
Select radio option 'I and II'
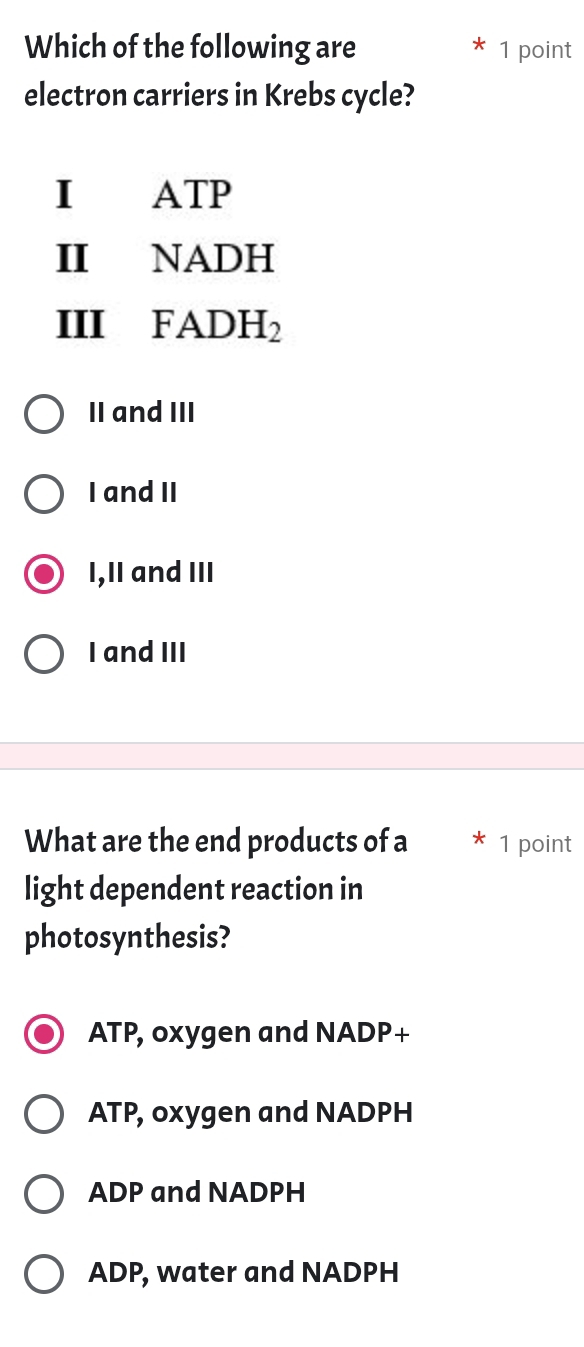tap(44, 493)
